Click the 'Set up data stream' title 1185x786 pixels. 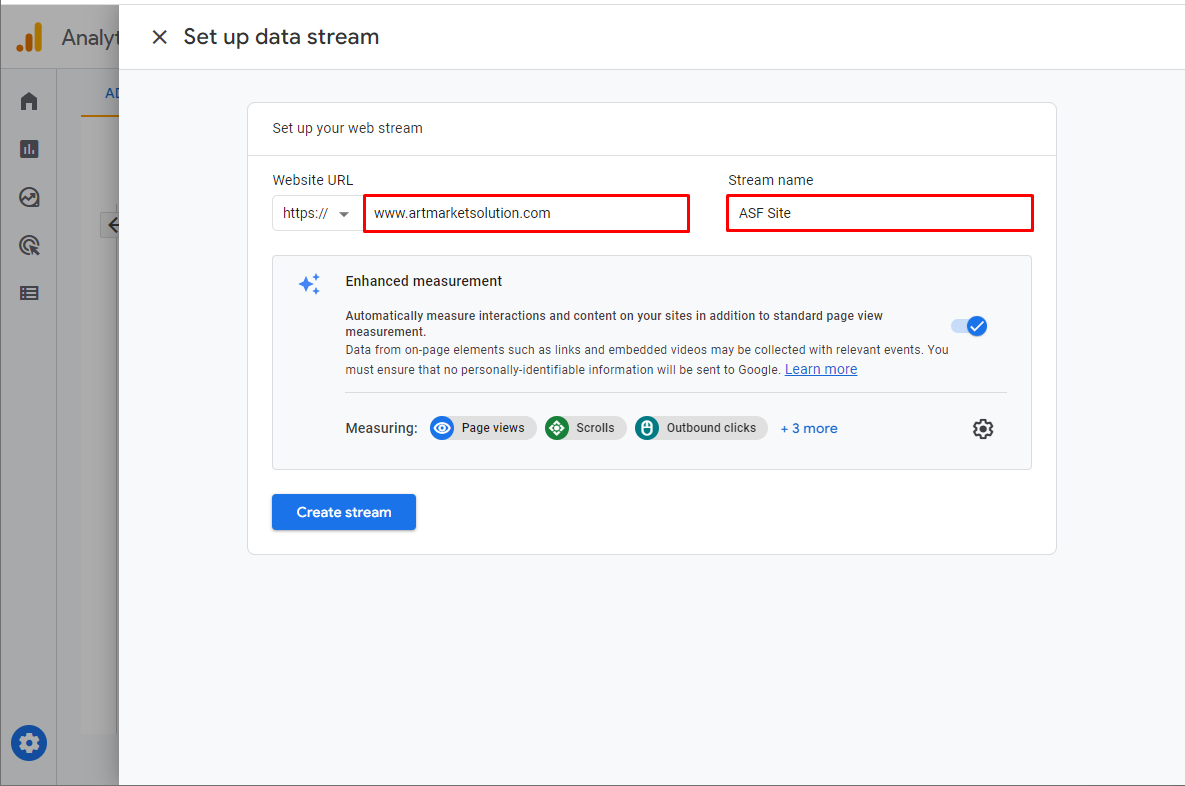point(281,37)
